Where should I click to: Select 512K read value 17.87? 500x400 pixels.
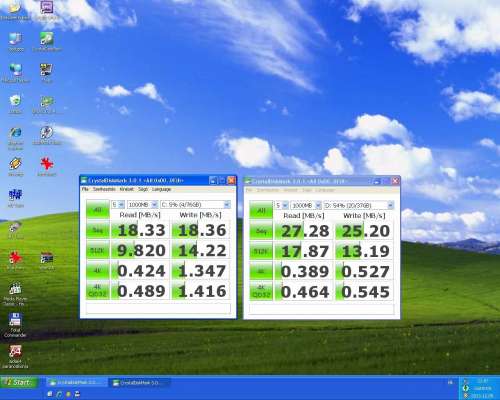304,251
